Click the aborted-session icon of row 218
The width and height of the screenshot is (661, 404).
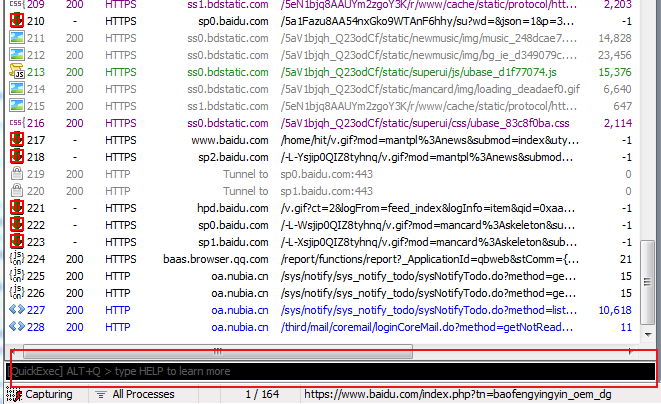pos(16,156)
